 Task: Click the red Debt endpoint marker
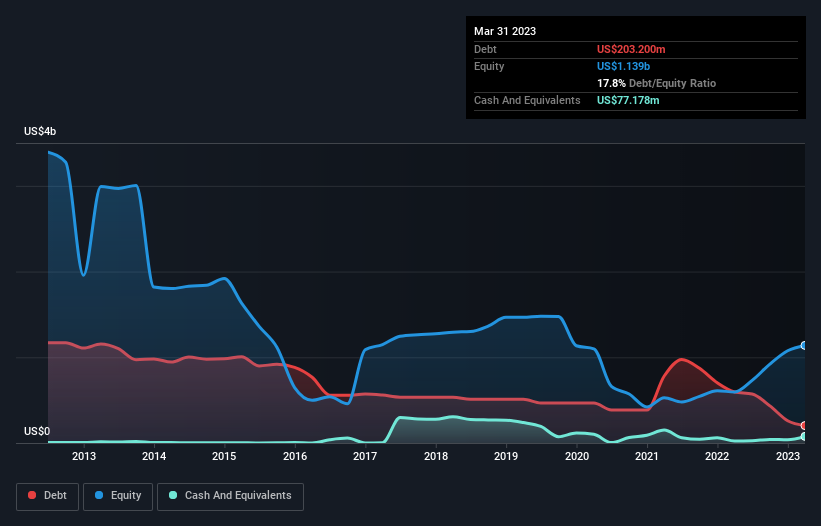(804, 426)
